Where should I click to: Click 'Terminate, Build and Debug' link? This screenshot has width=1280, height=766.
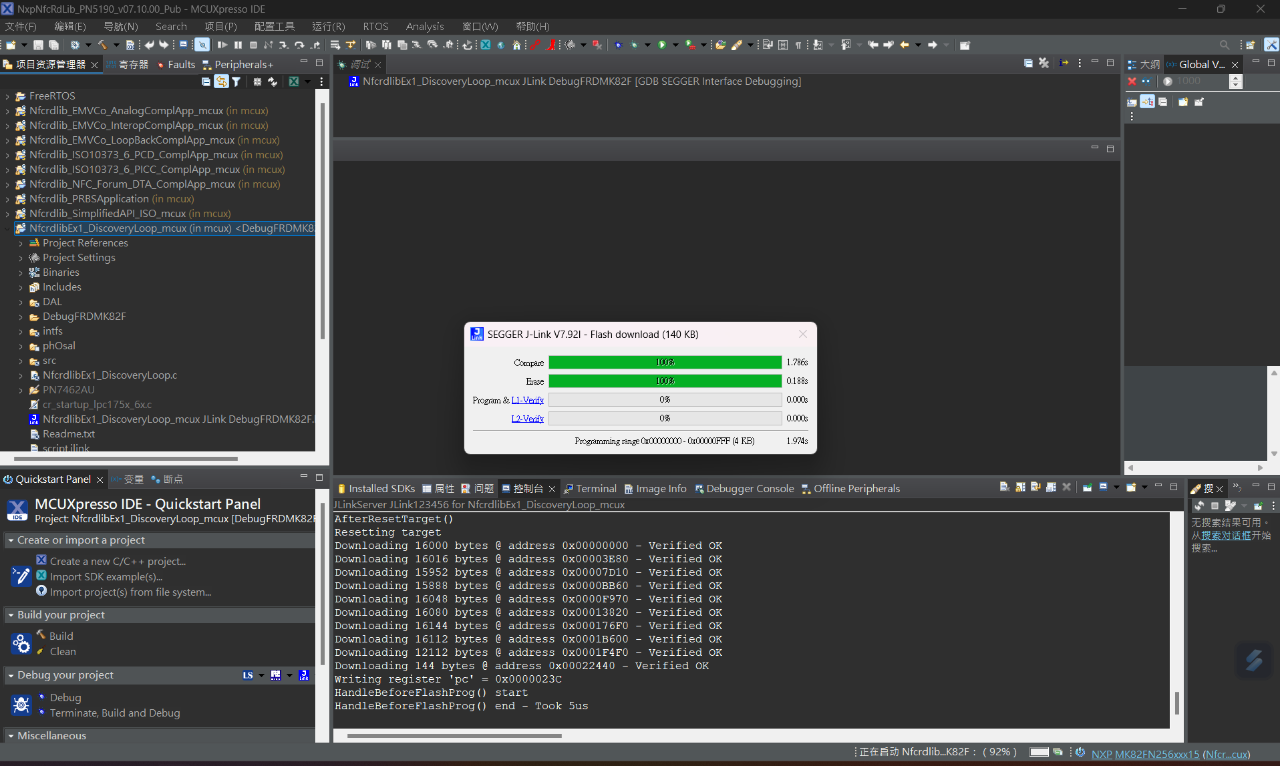115,713
